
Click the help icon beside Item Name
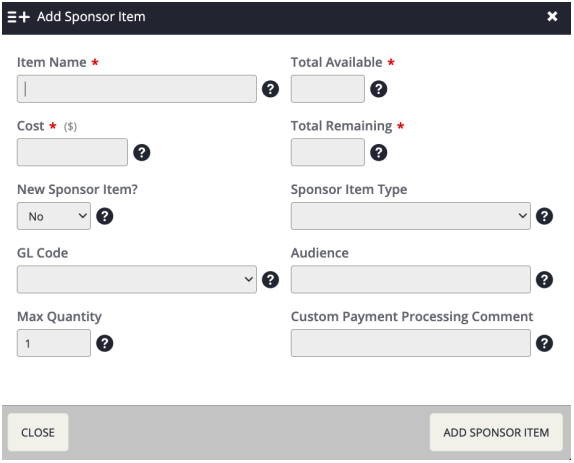point(271,89)
